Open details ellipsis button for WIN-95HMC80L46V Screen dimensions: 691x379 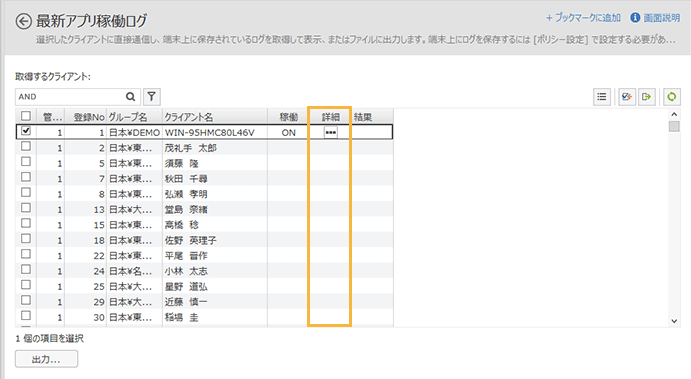pos(331,132)
